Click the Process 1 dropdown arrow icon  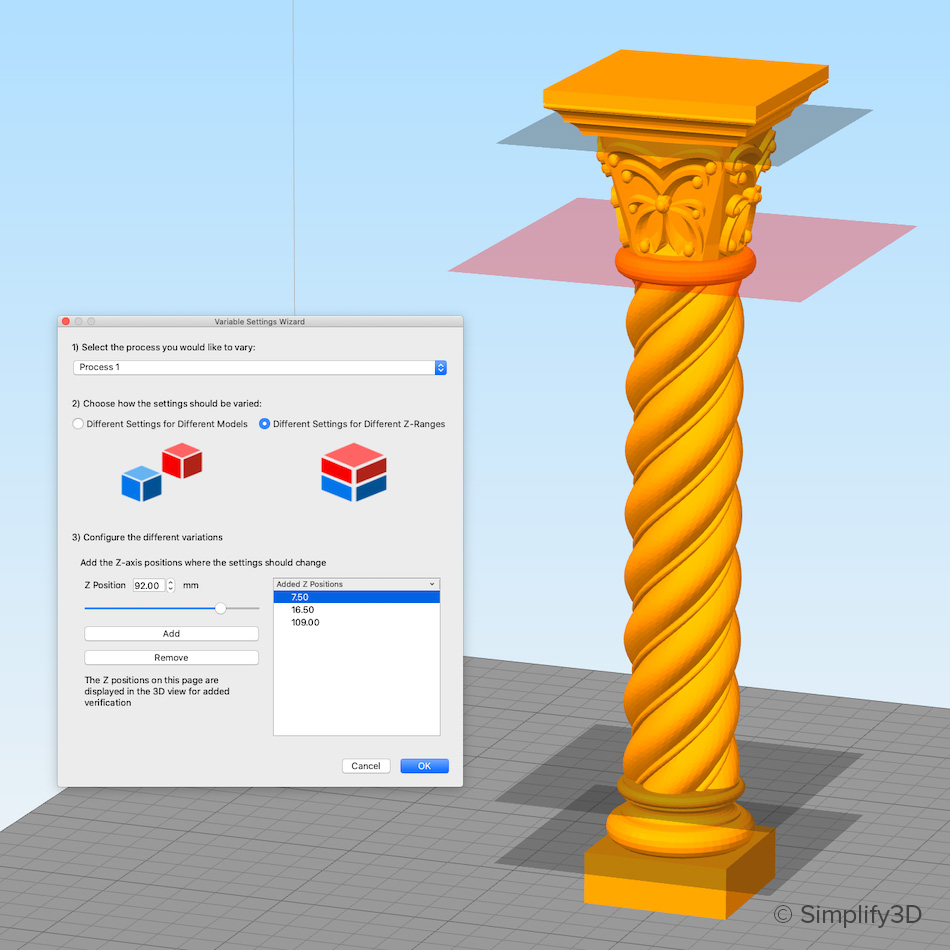[440, 367]
